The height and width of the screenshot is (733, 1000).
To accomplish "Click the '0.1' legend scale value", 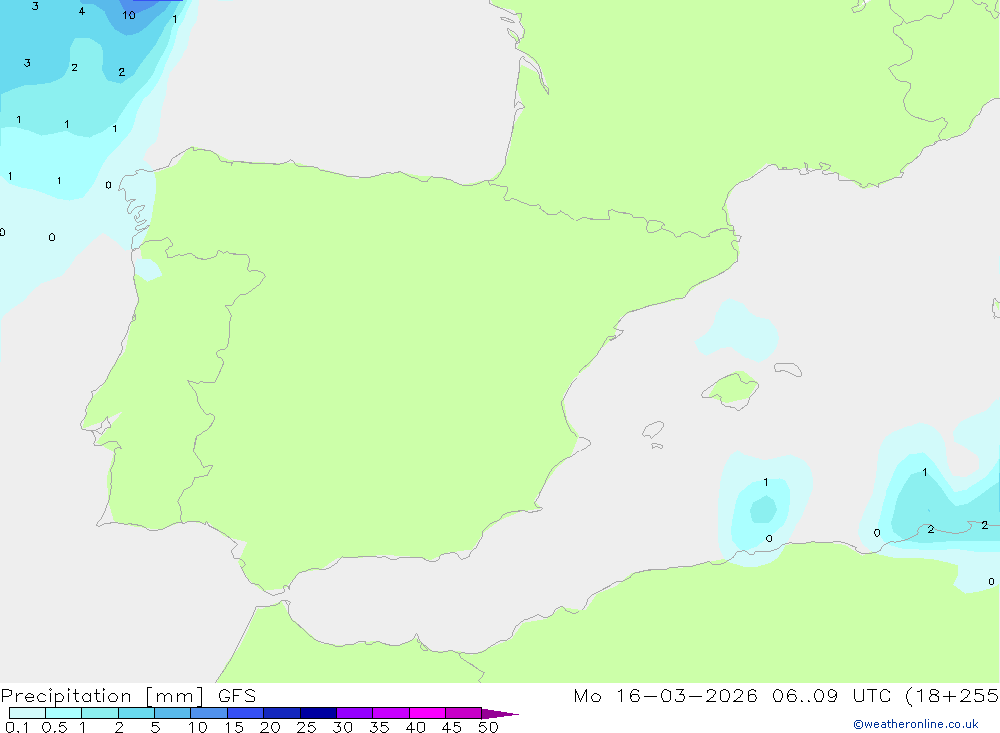I will pyautogui.click(x=17, y=727).
